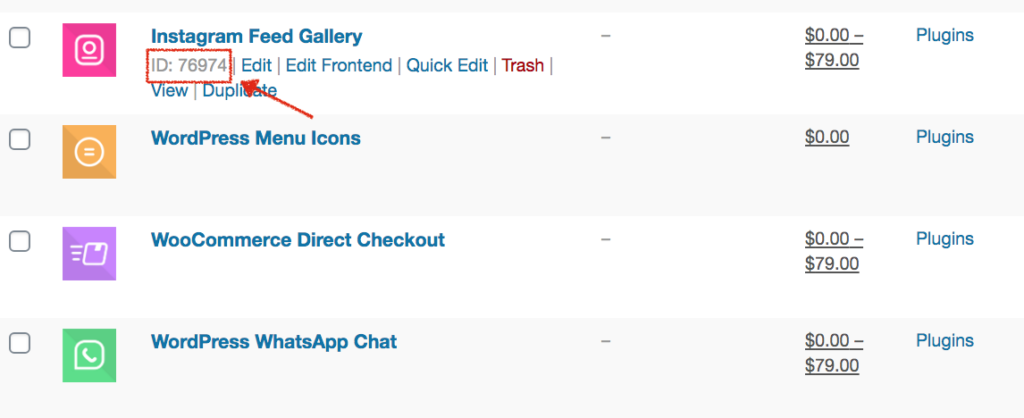Click View link under Instagram Feed Gallery
The height and width of the screenshot is (418, 1024).
170,91
